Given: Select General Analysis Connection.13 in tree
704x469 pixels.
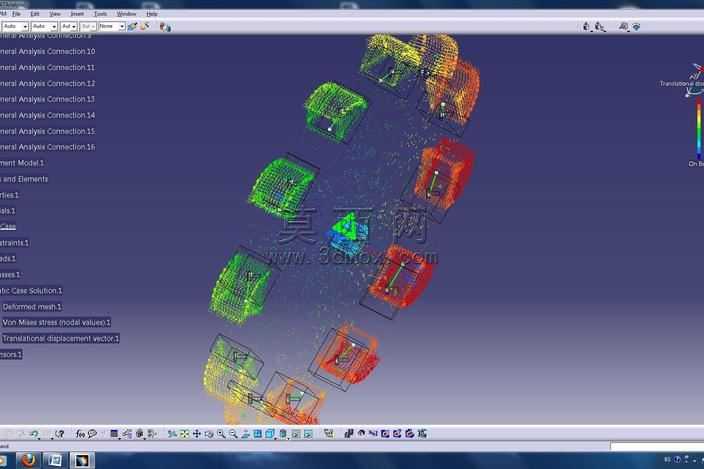Looking at the screenshot, I should 48,99.
